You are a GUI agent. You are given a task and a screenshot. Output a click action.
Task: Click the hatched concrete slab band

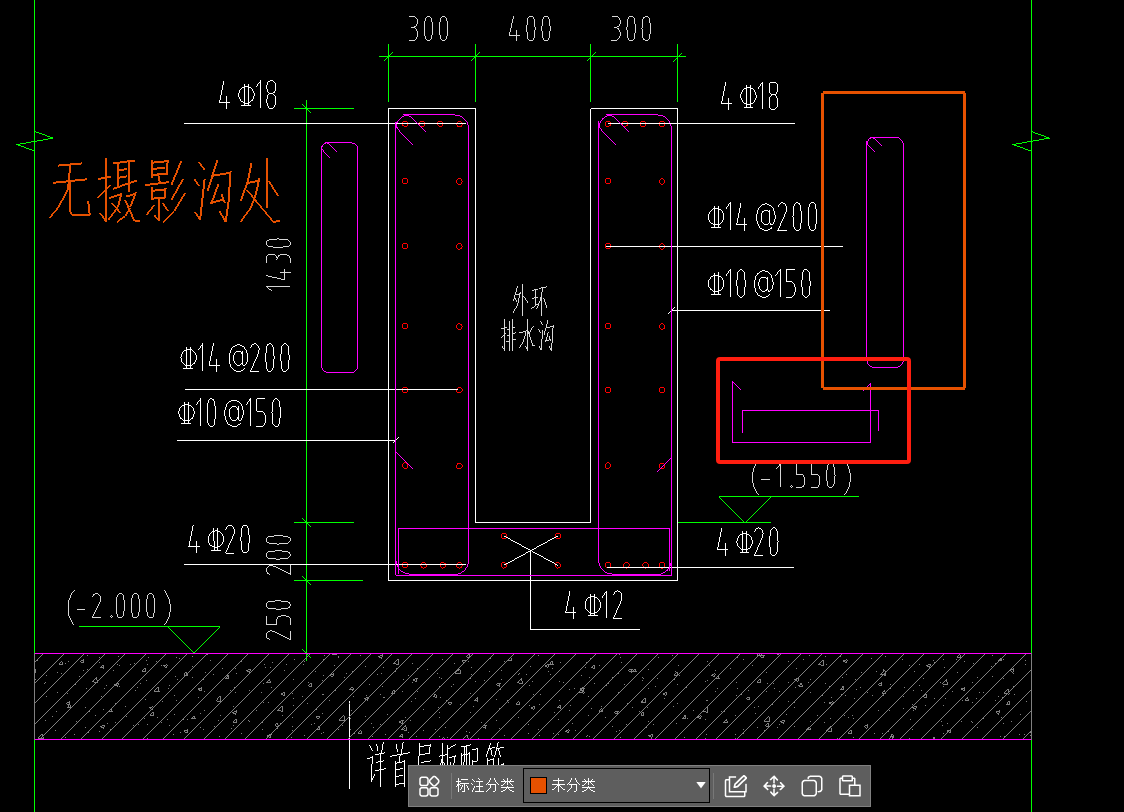tap(533, 696)
